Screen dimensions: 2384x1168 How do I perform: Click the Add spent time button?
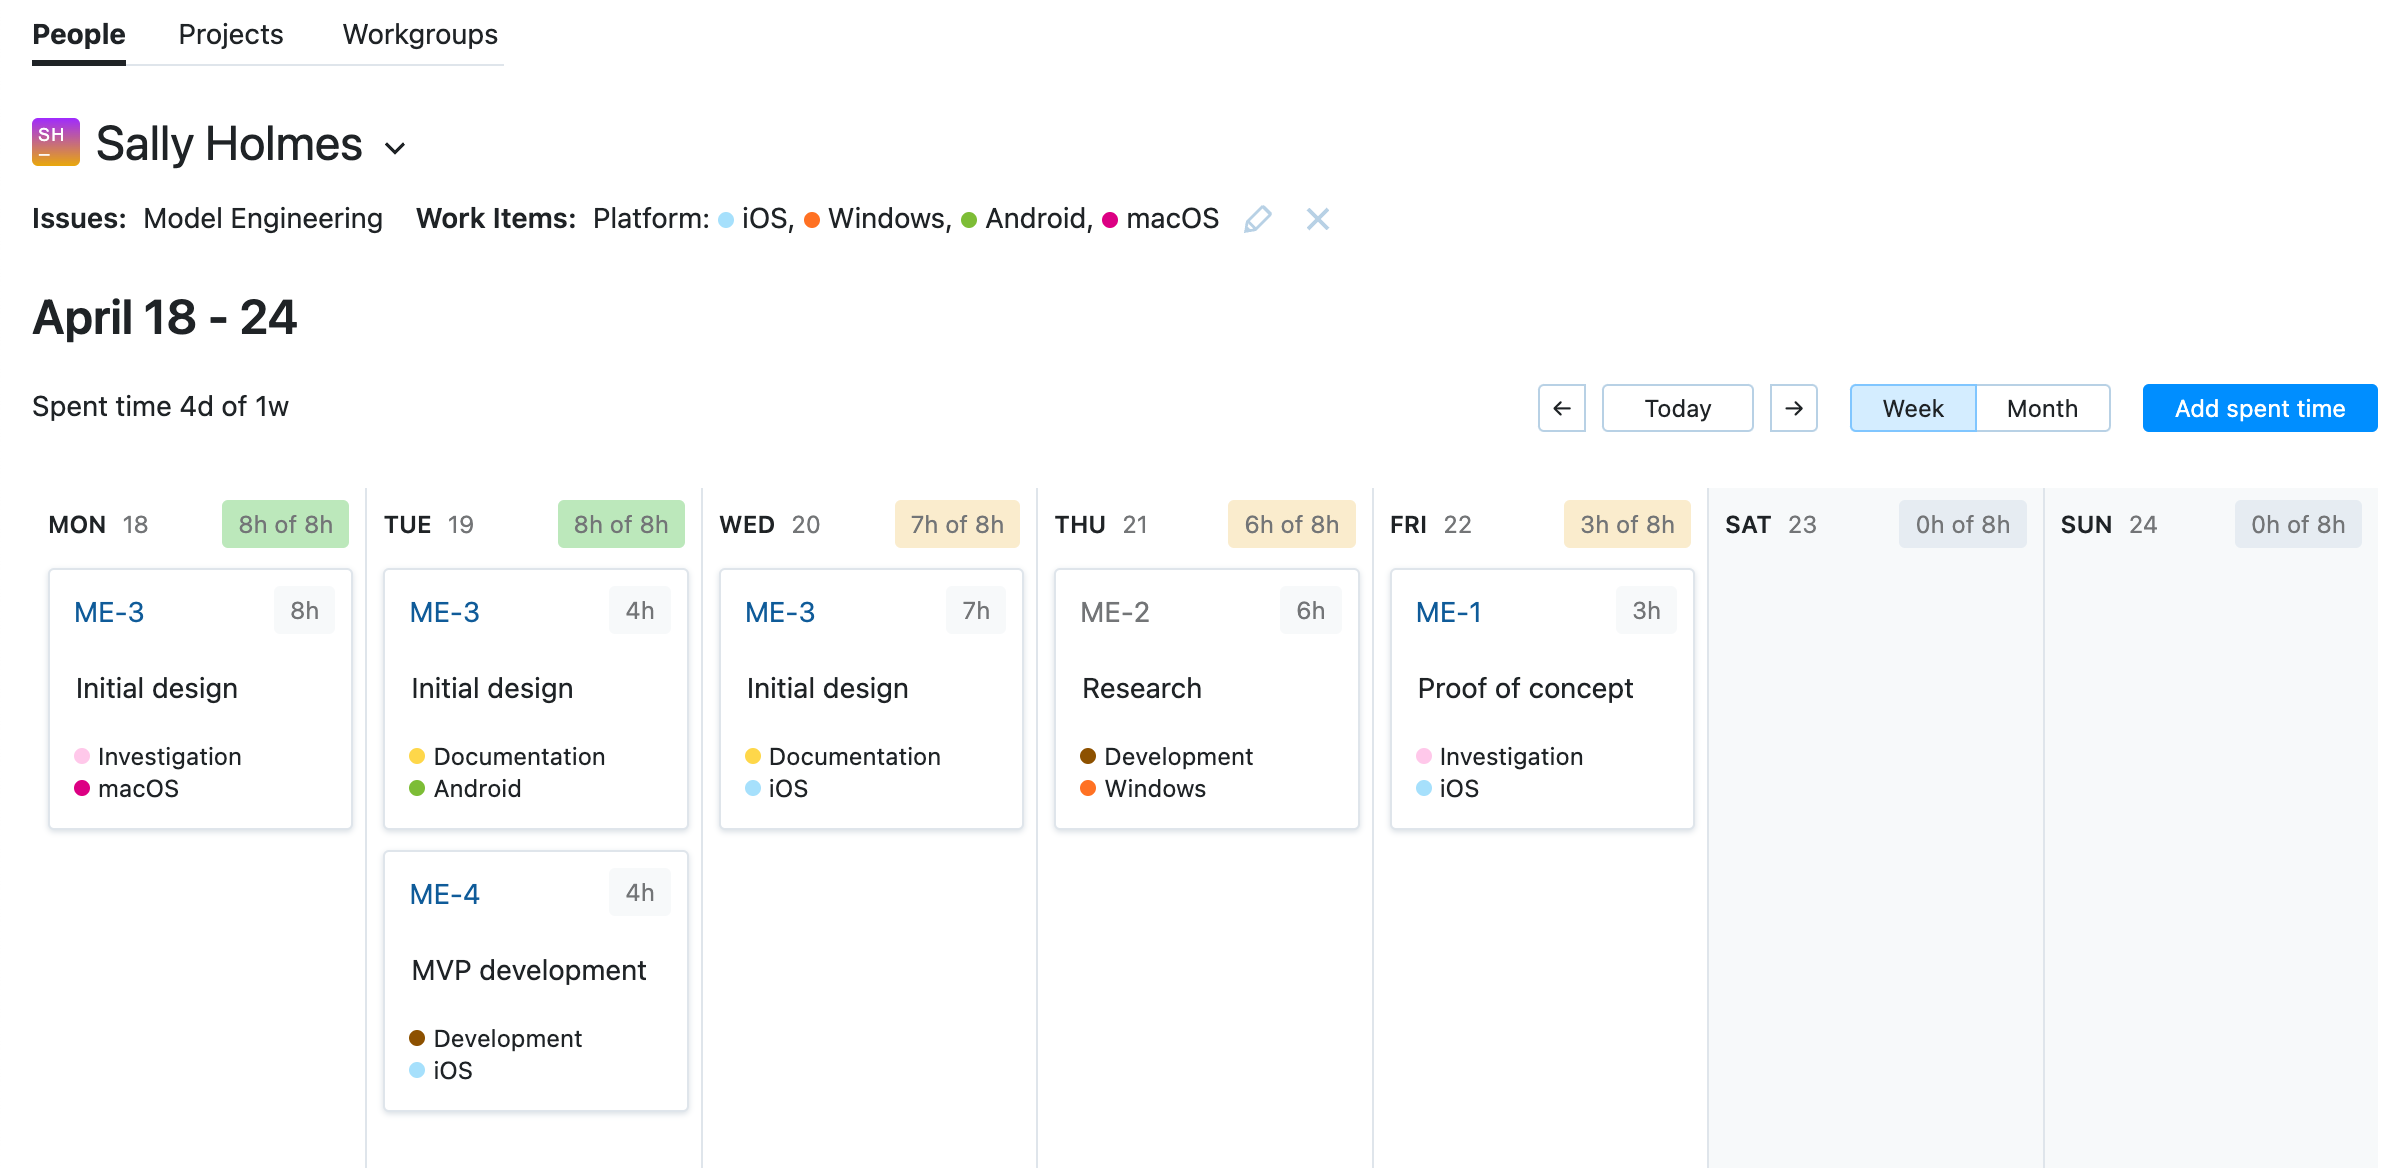(x=2259, y=408)
